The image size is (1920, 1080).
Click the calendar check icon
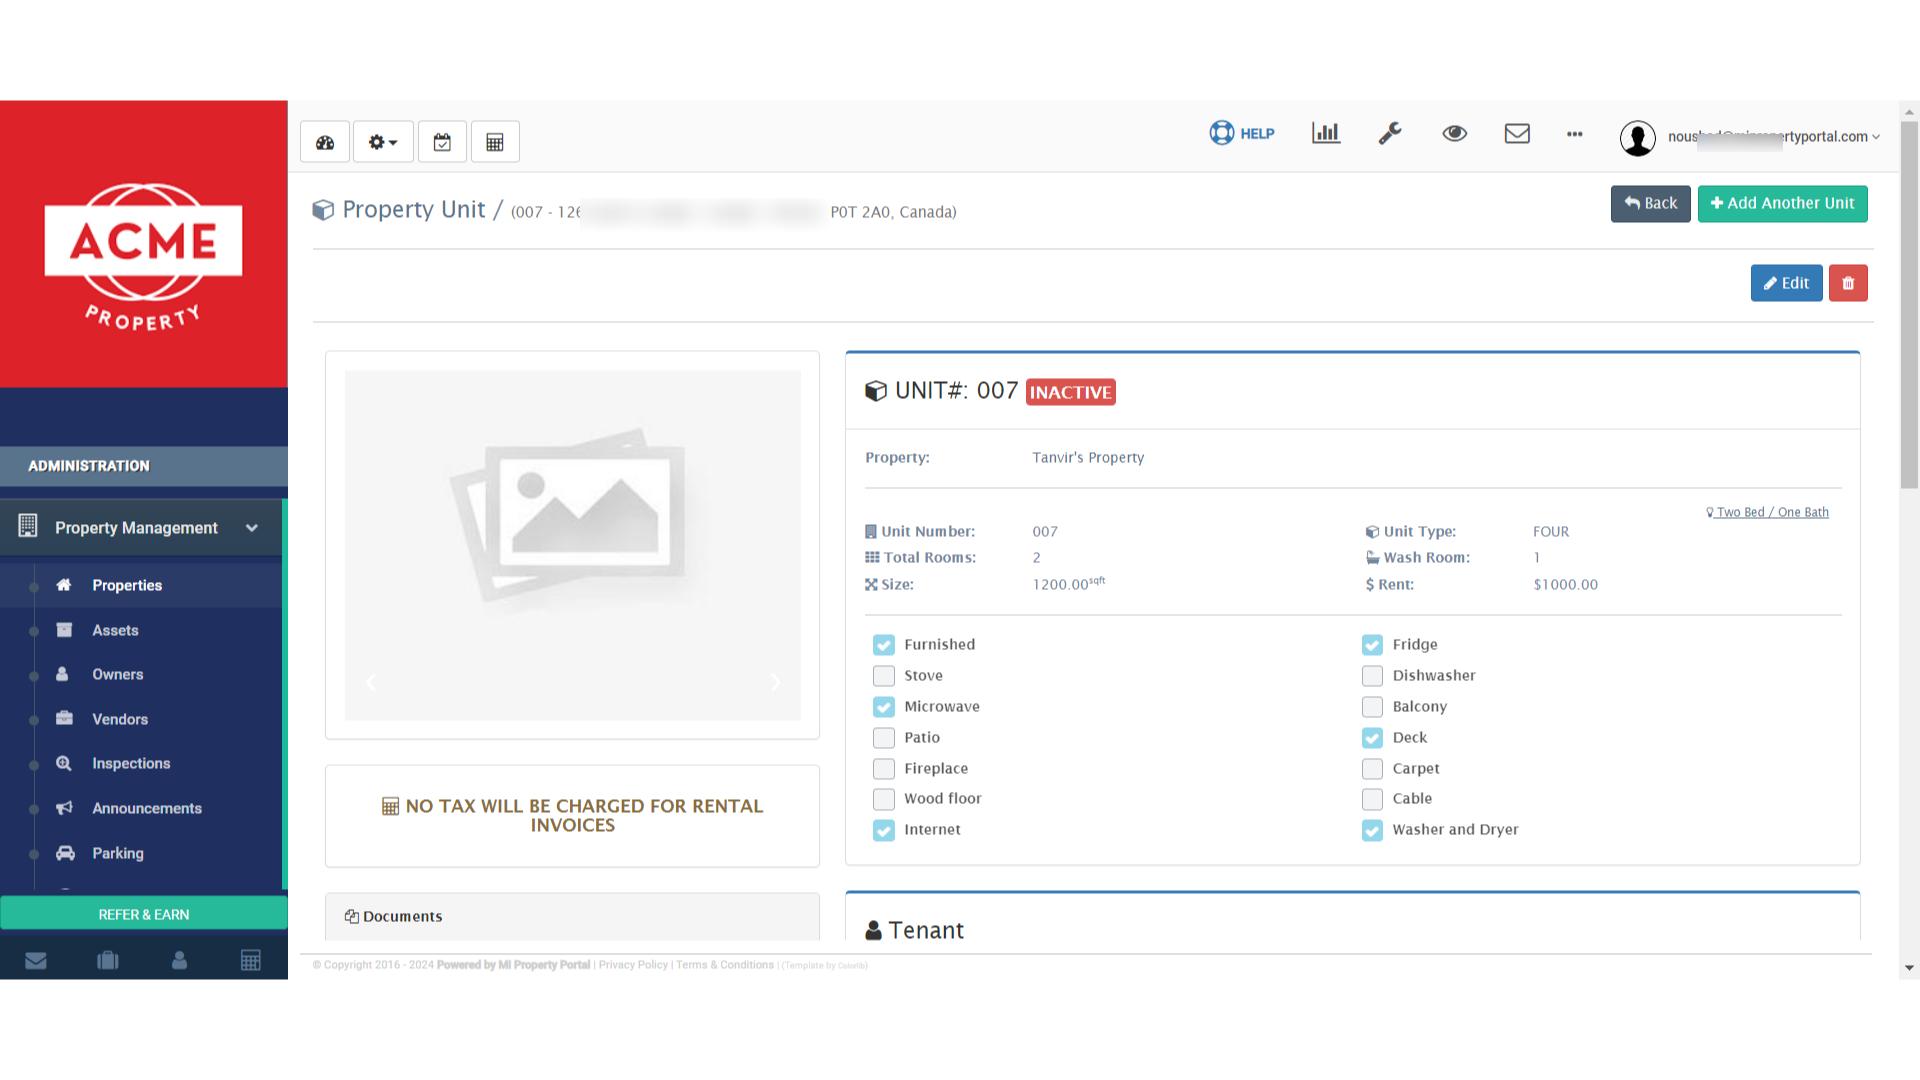pos(442,142)
